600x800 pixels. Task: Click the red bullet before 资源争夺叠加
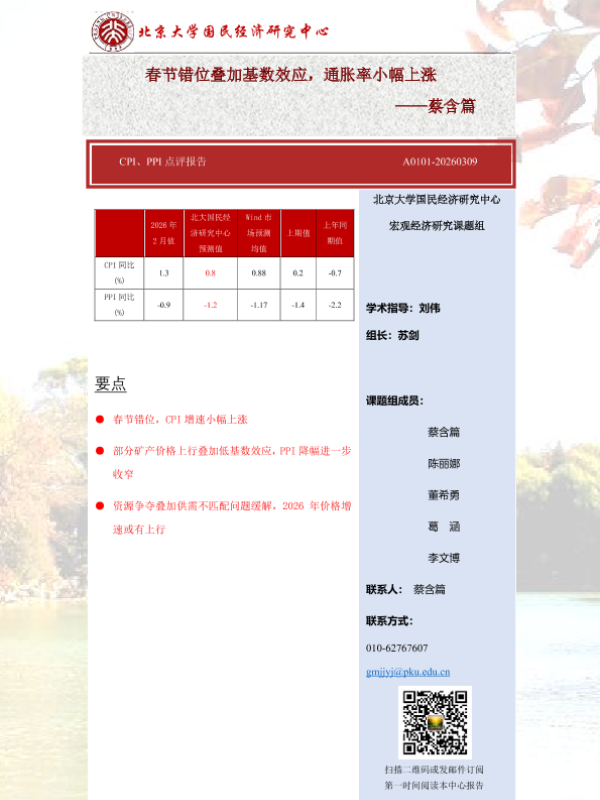pos(100,506)
